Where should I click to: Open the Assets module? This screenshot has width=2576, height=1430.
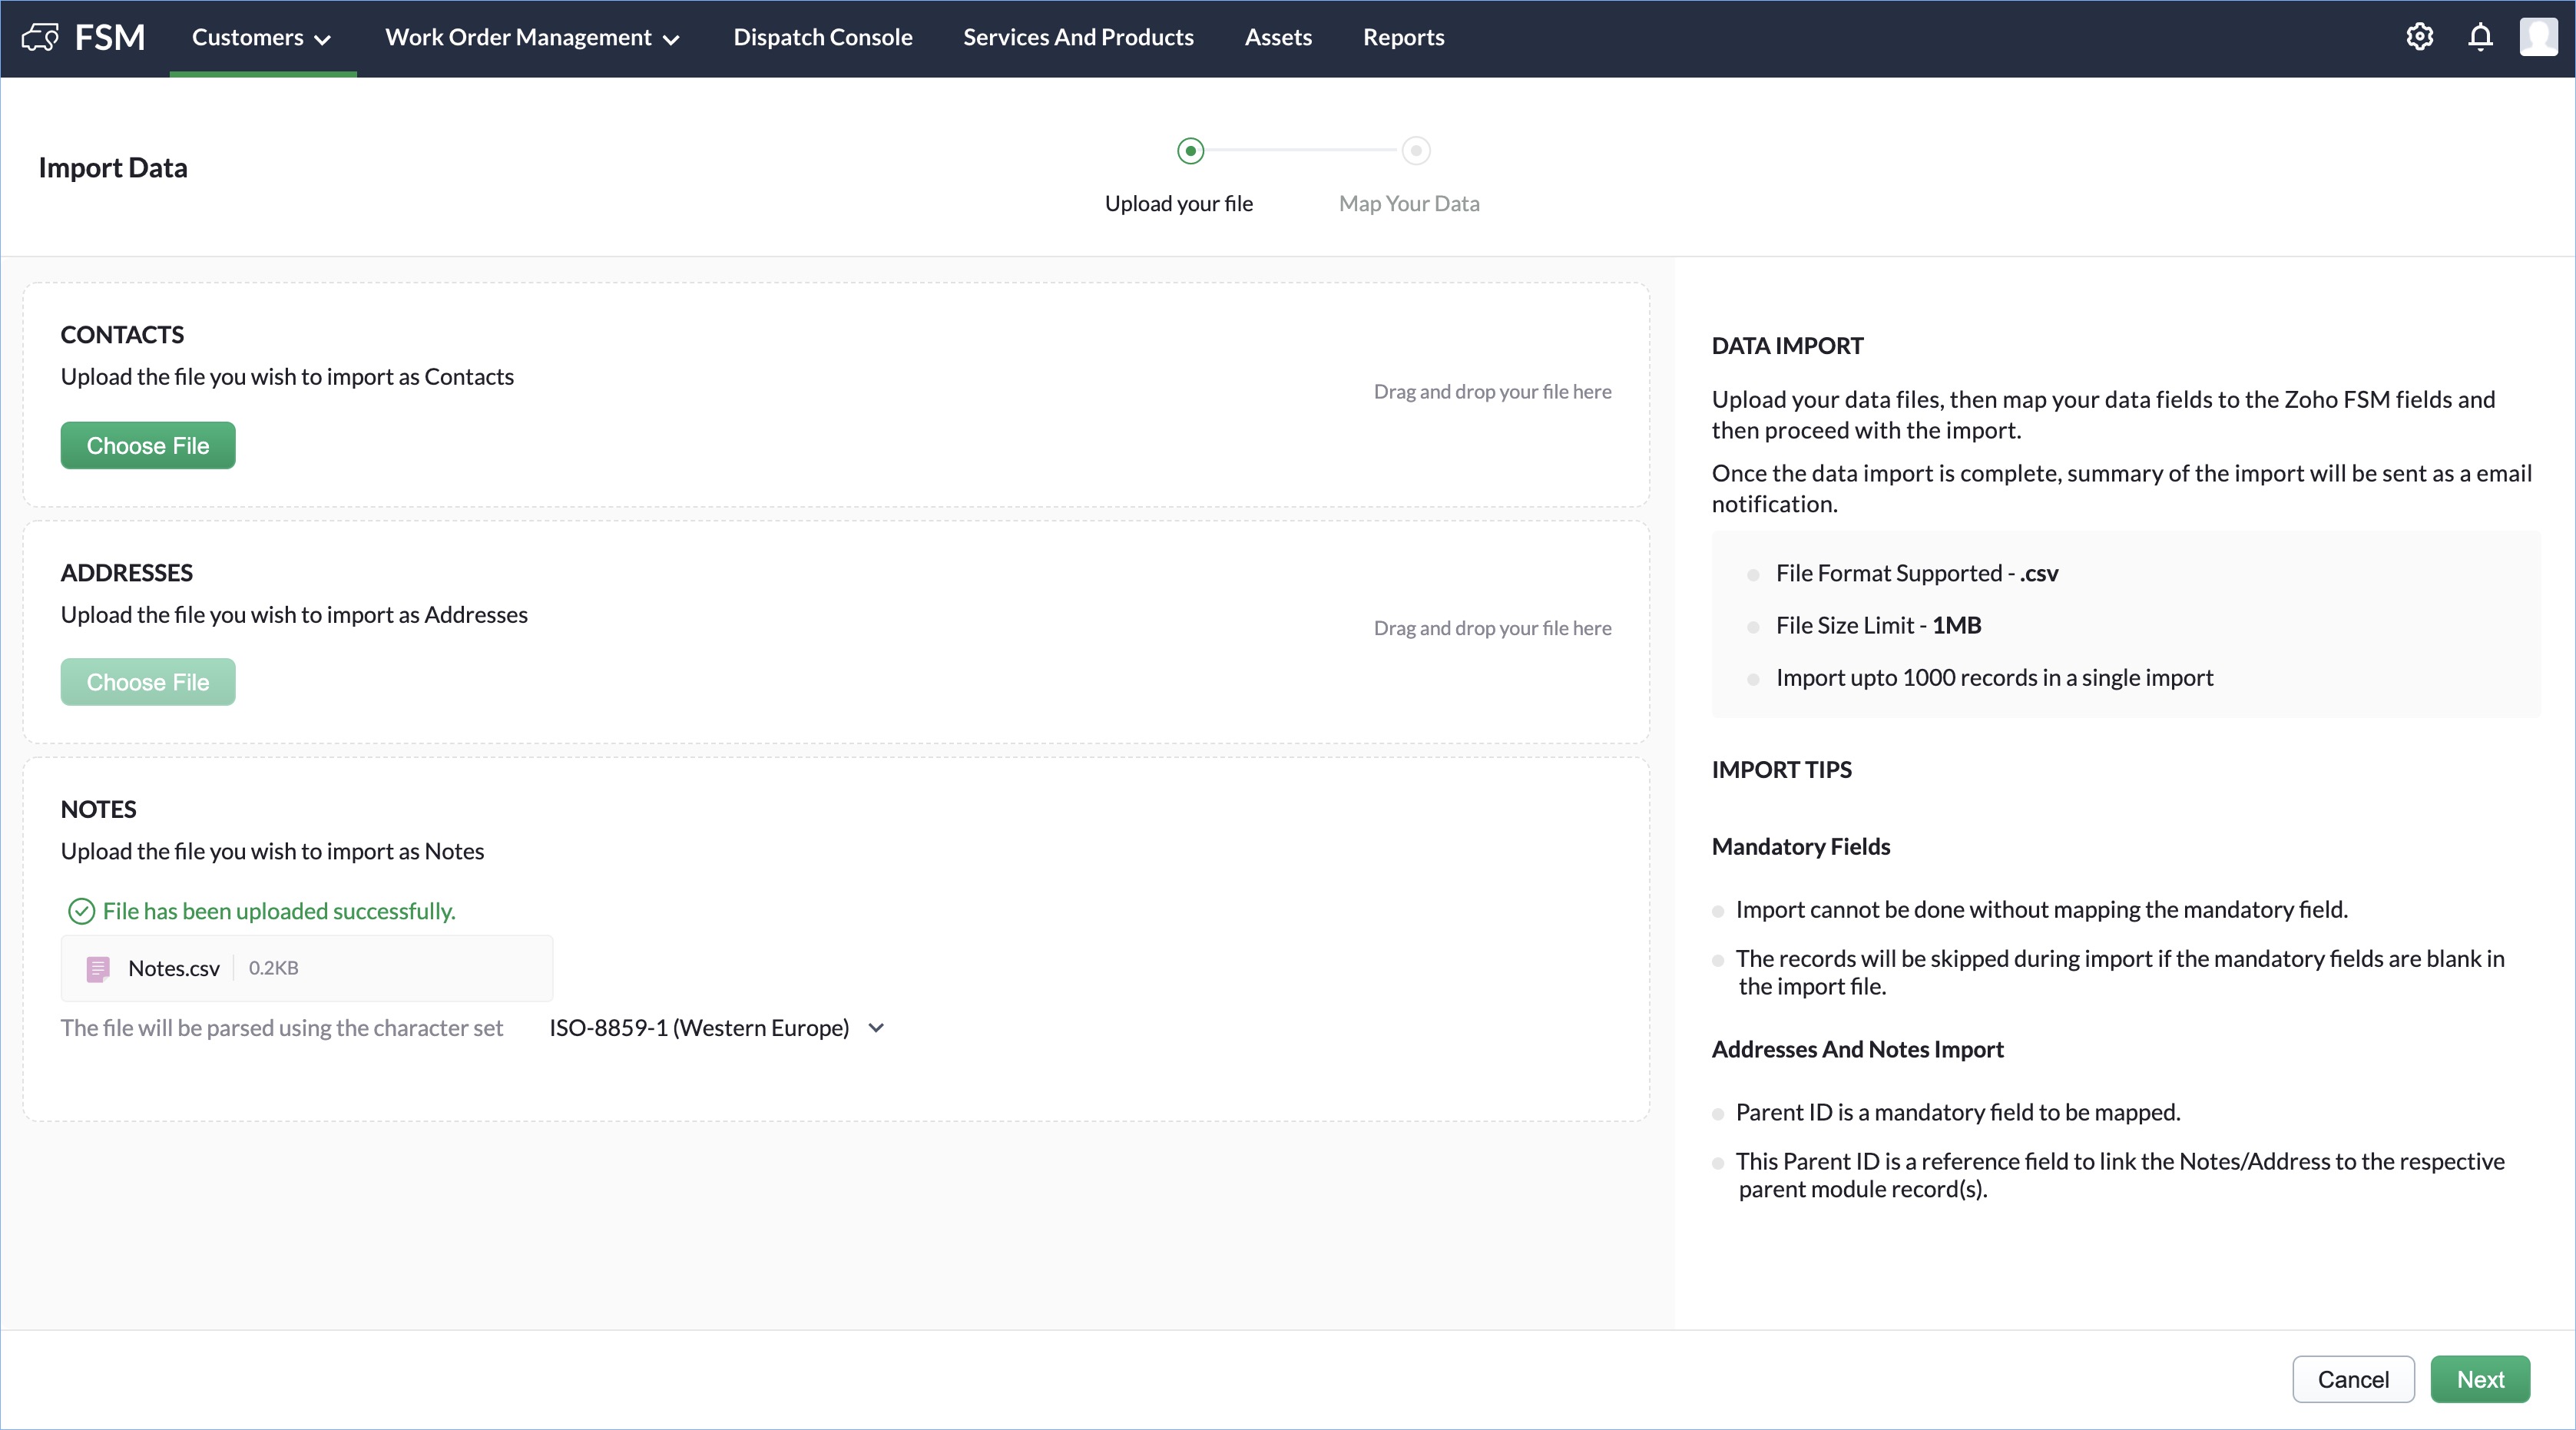click(x=1277, y=37)
